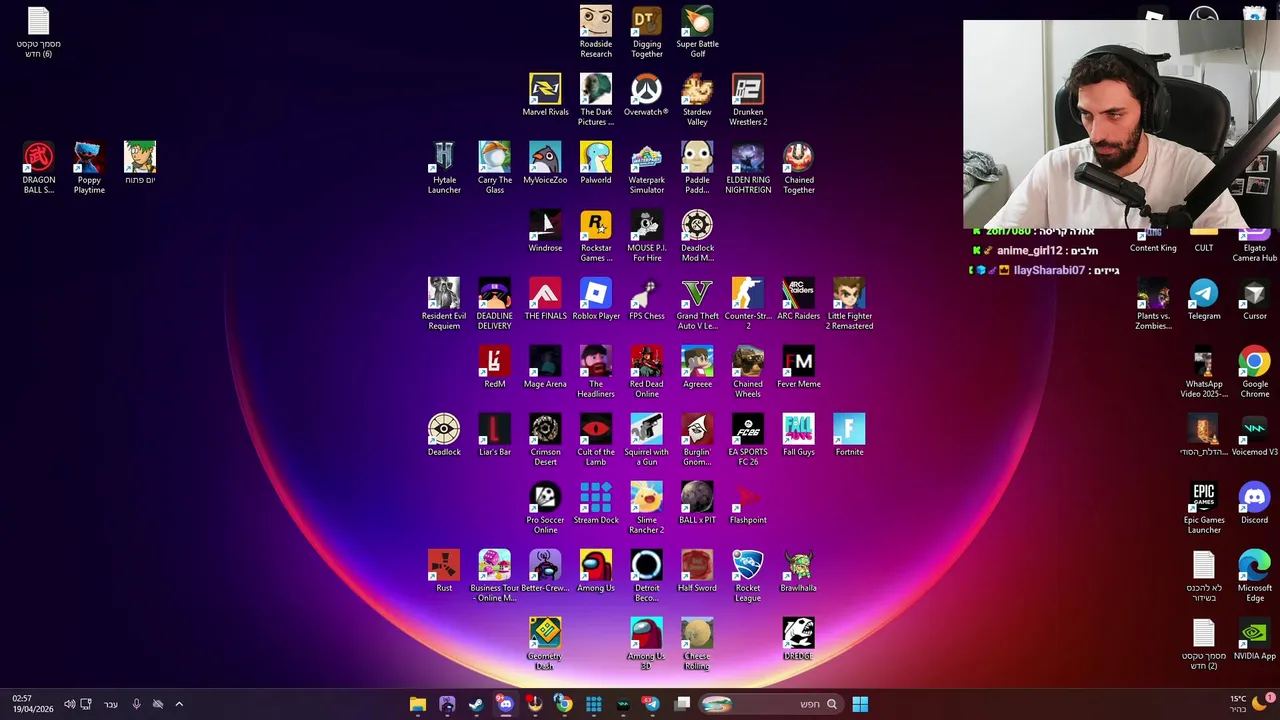Select the Carry The Glass icon
The width and height of the screenshot is (1280, 720).
click(495, 168)
